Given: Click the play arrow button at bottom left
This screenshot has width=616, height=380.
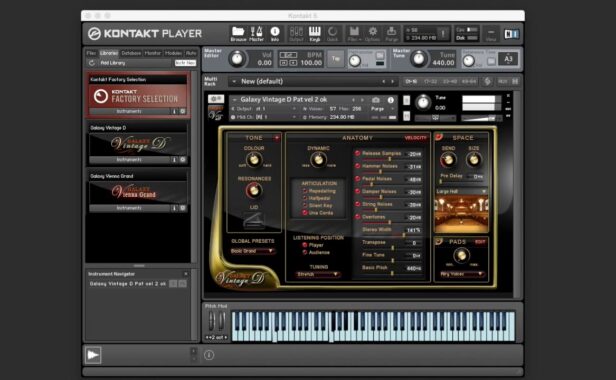Looking at the screenshot, I should pos(93,355).
